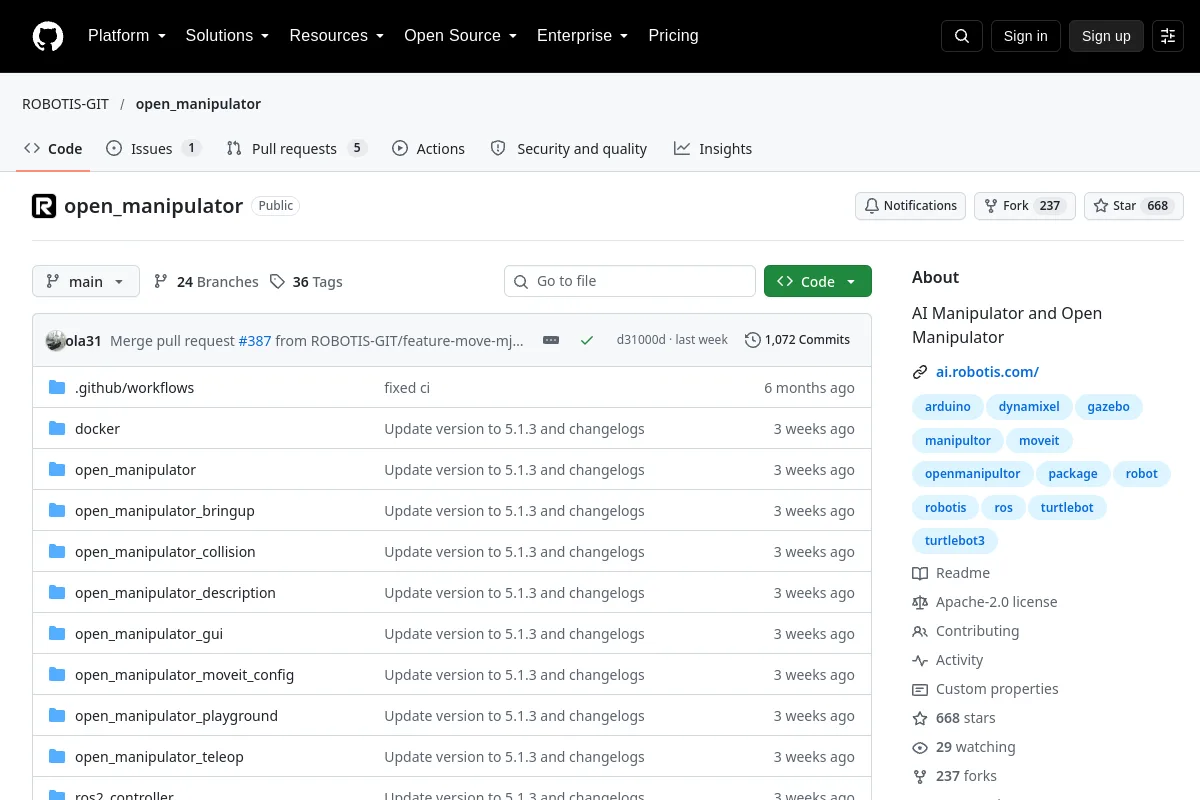Go to the Pricing page
The width and height of the screenshot is (1200, 800).
(673, 36)
